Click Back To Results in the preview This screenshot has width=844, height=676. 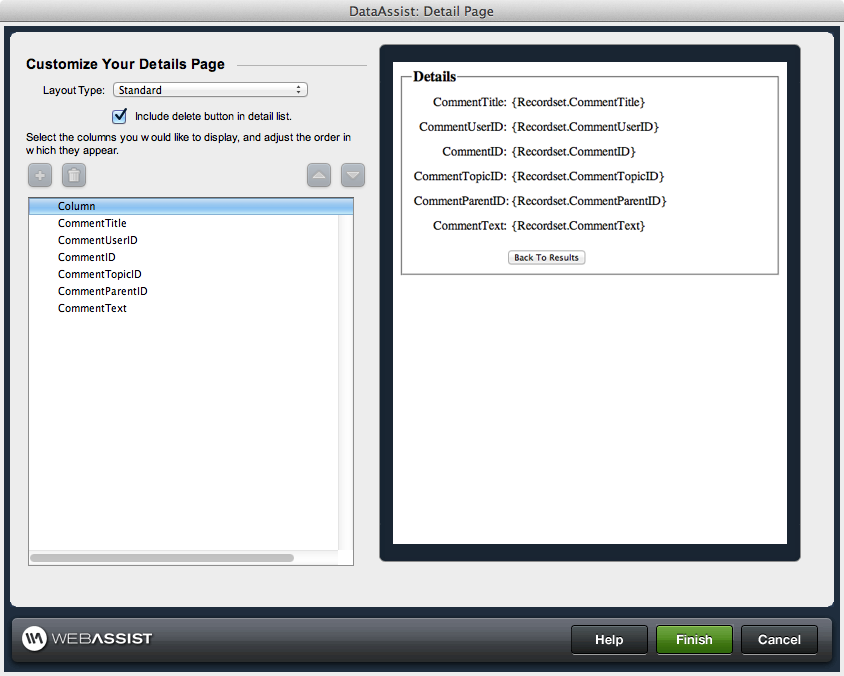click(546, 257)
